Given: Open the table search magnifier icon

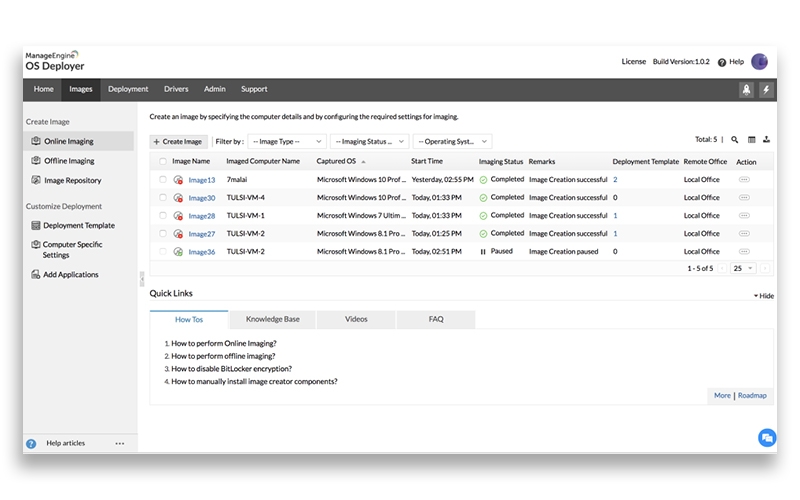Looking at the screenshot, I should click(735, 140).
